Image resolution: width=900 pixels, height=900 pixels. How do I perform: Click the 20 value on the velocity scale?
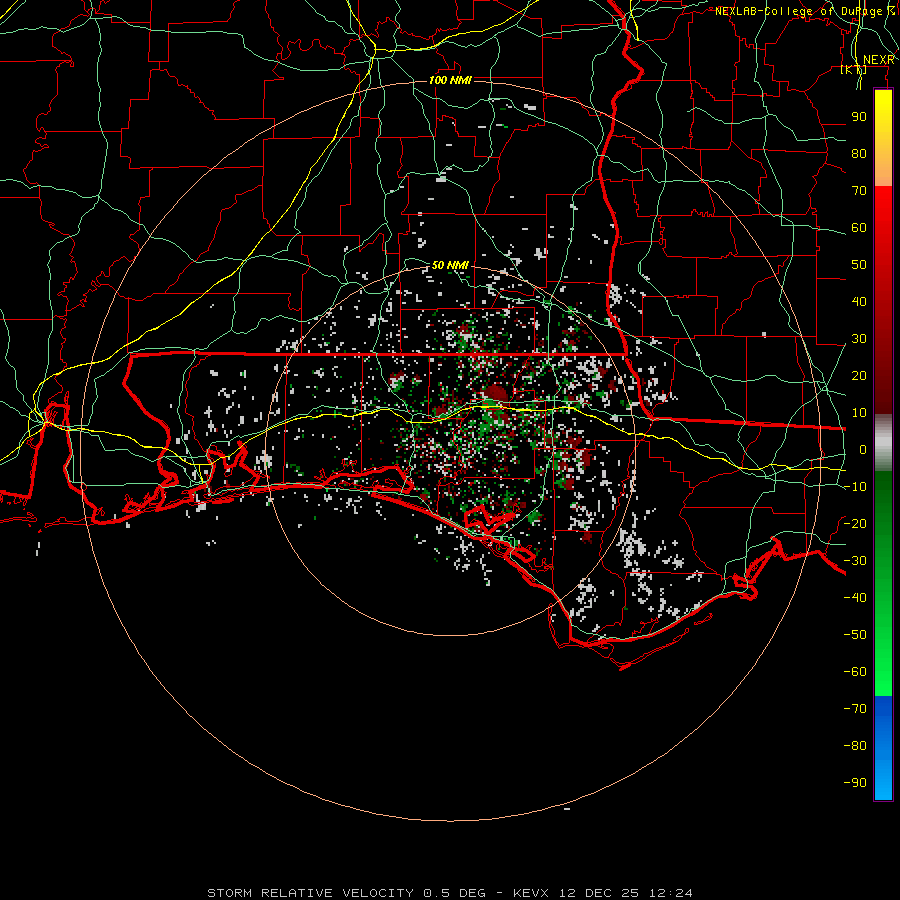(859, 375)
